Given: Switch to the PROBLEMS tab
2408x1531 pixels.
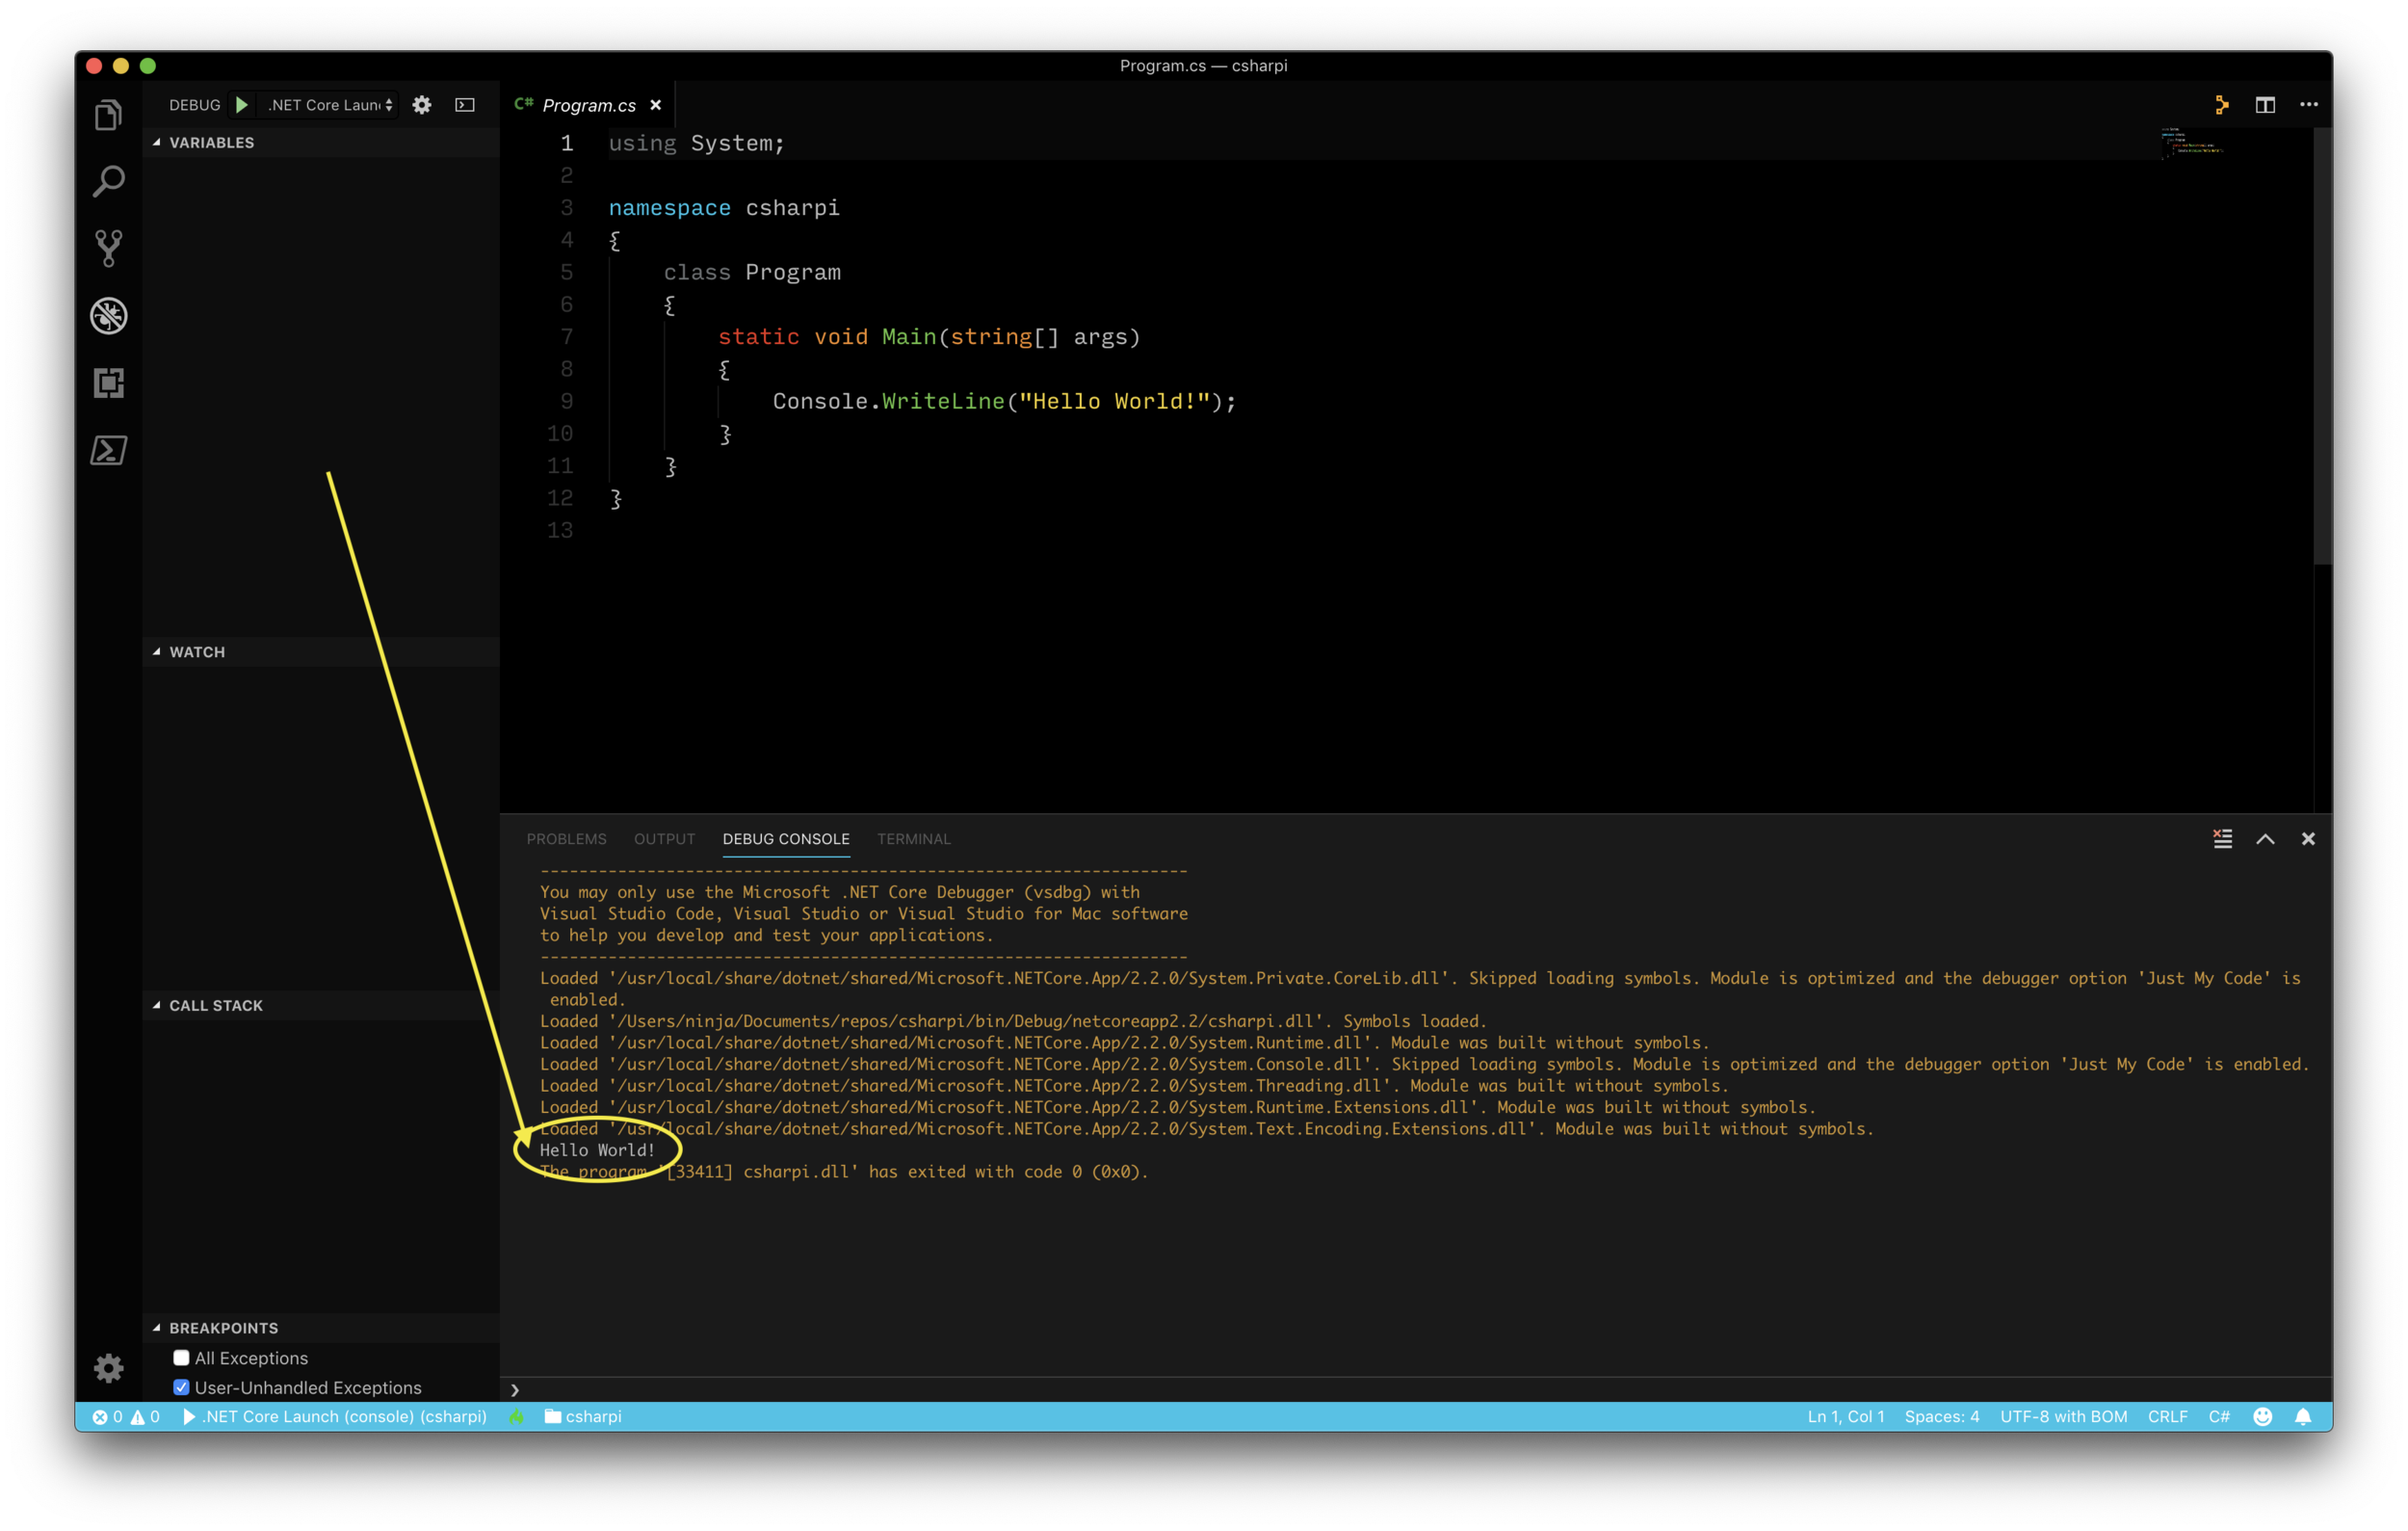Looking at the screenshot, I should (566, 839).
